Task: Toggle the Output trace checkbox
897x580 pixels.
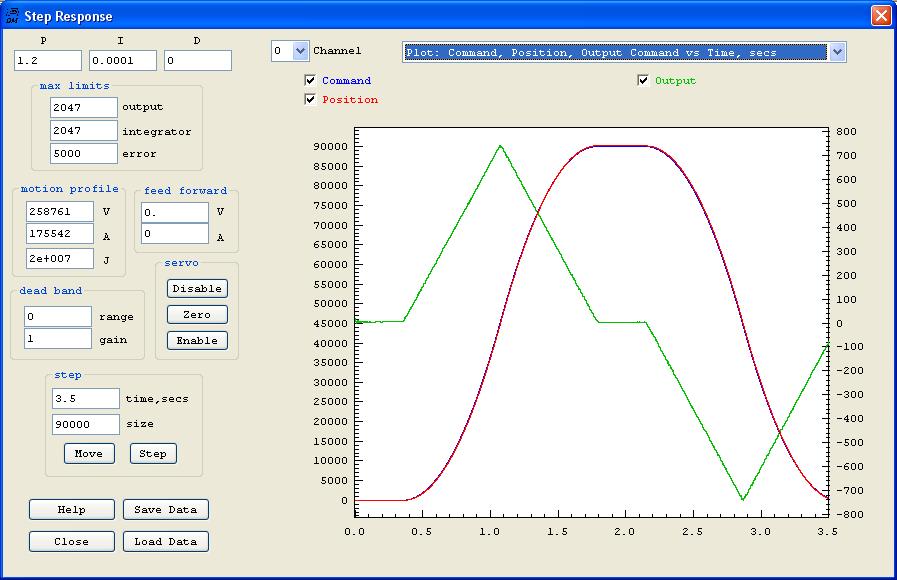Action: coord(644,80)
